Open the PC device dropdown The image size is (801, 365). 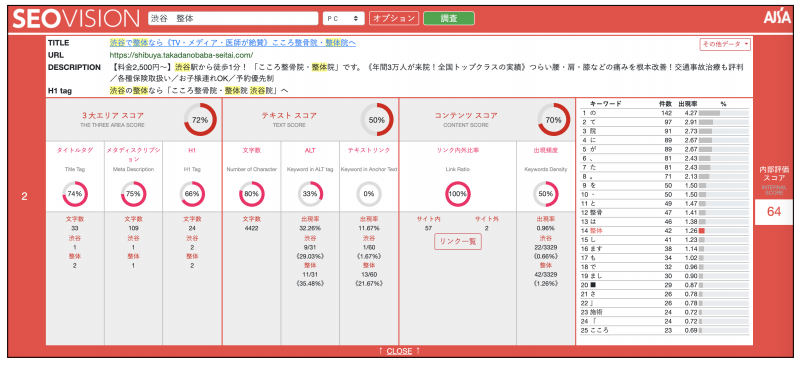(343, 18)
